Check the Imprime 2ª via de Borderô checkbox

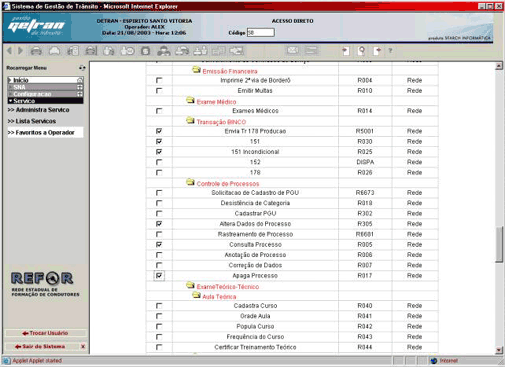pyautogui.click(x=159, y=80)
